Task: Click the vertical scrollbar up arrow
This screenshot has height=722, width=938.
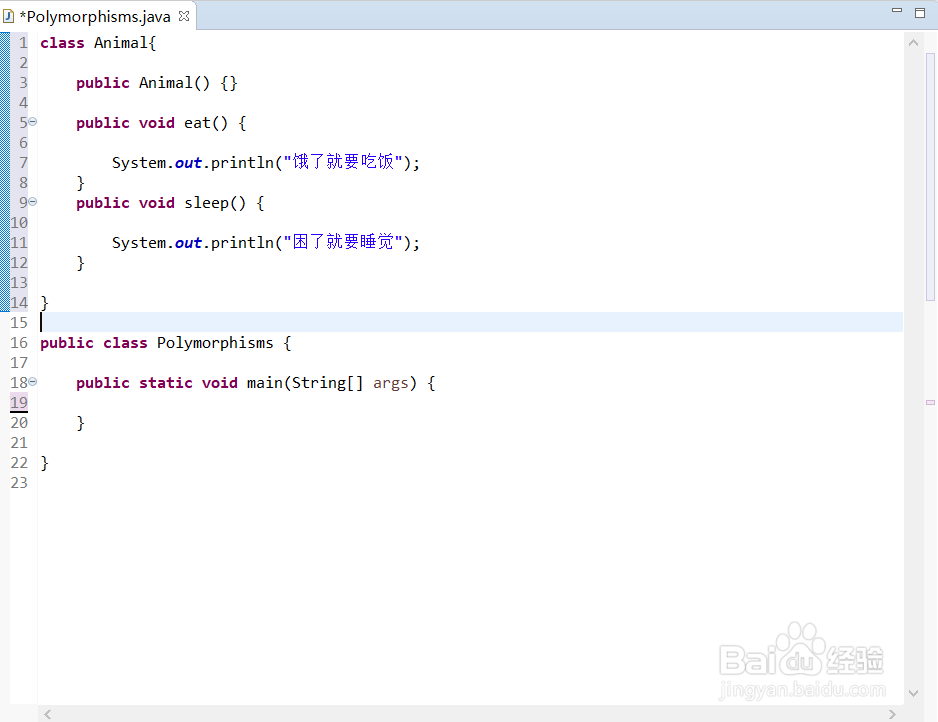Action: tap(913, 41)
